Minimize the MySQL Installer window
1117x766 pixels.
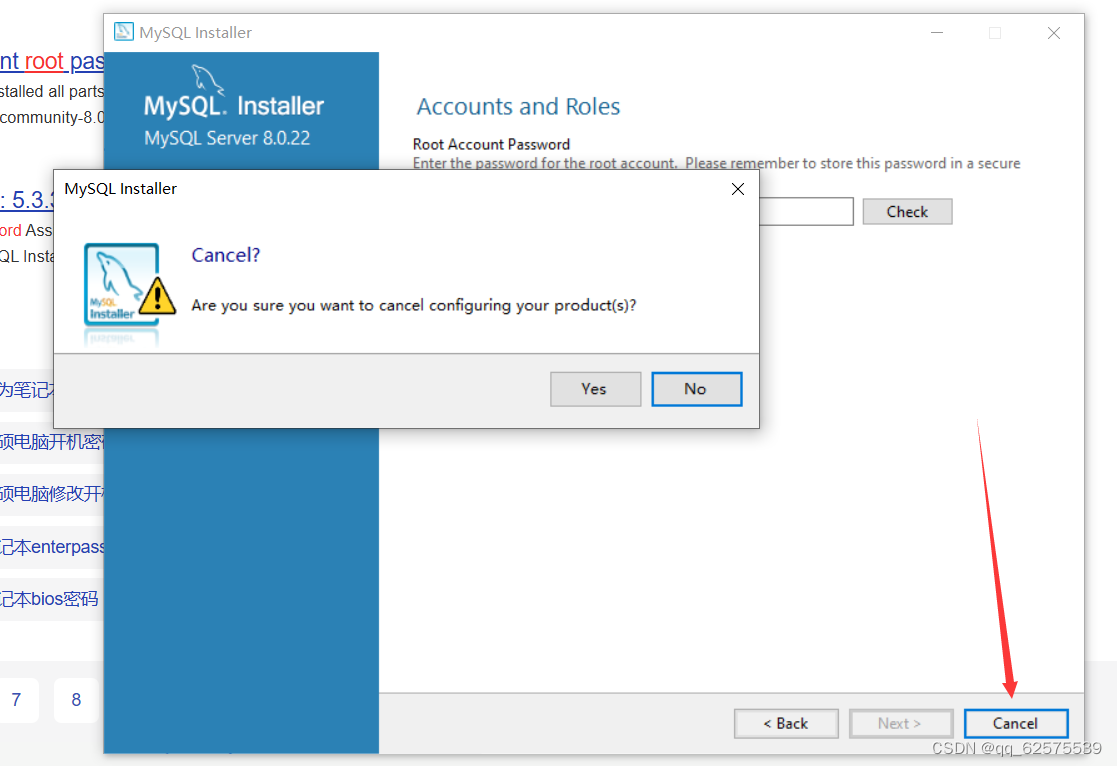coord(937,33)
